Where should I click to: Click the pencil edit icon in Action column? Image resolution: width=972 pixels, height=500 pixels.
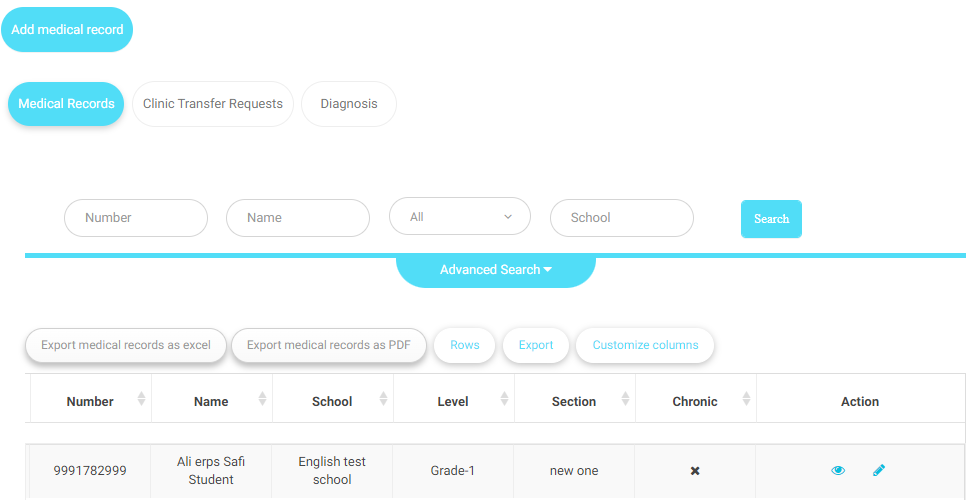(x=879, y=470)
